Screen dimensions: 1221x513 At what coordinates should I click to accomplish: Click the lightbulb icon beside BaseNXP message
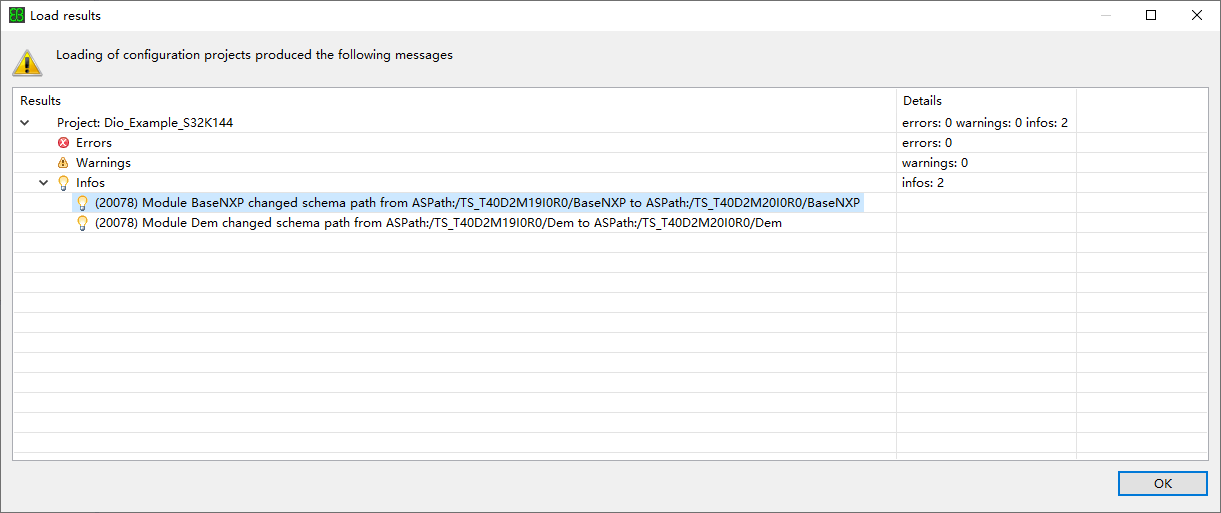point(83,203)
